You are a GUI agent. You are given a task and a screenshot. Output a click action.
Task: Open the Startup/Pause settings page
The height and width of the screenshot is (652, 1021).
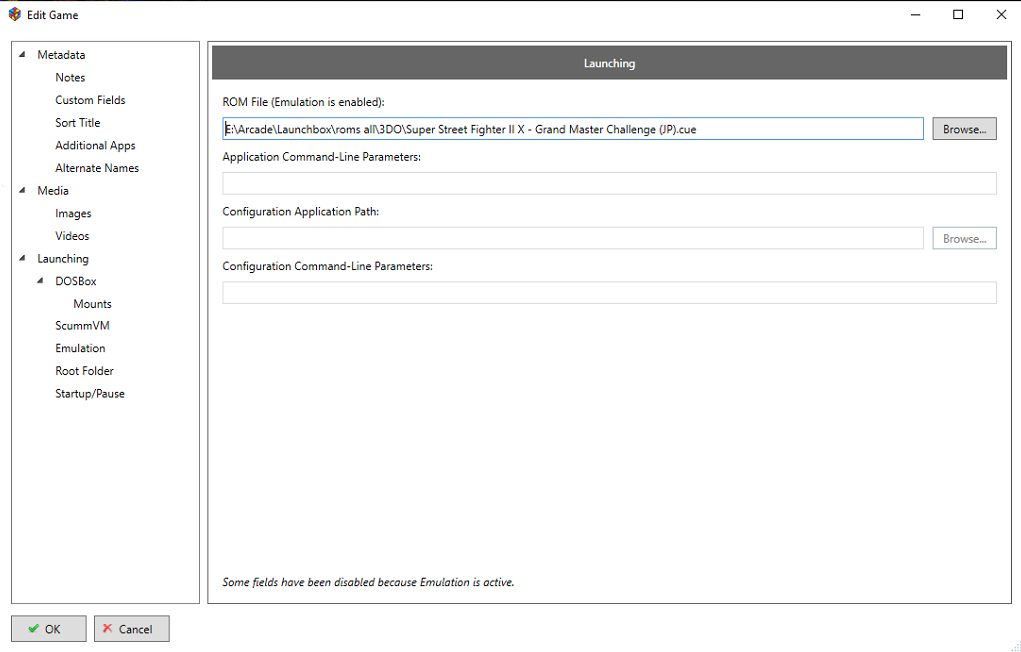click(x=90, y=393)
